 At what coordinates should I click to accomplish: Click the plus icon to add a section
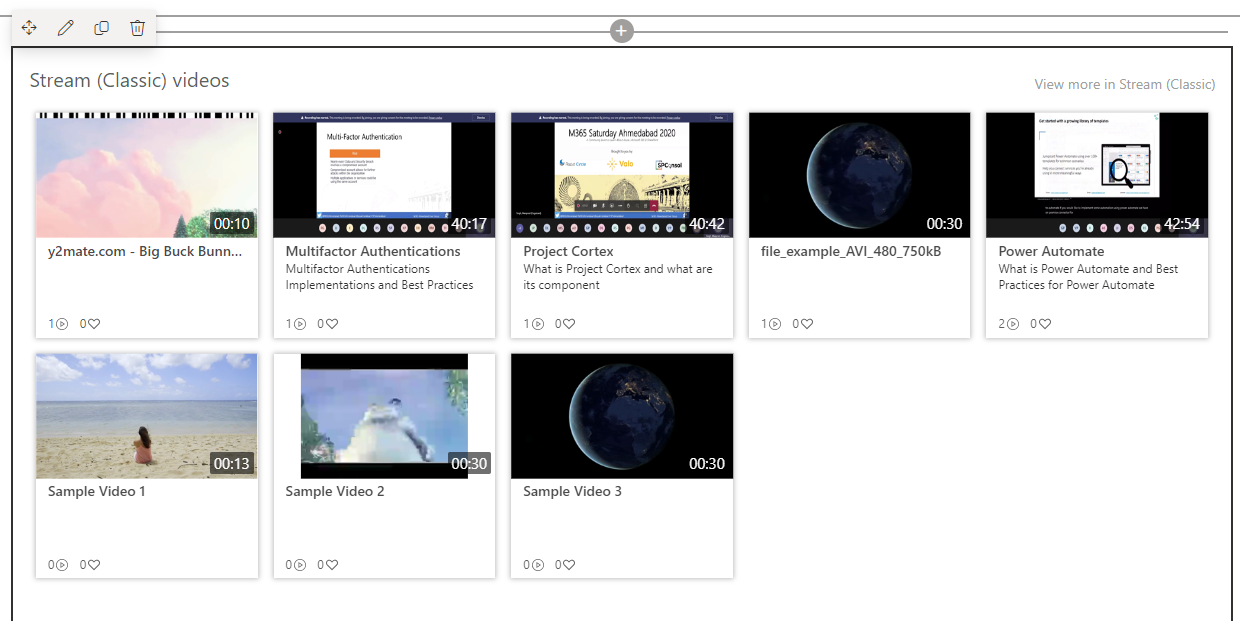[621, 30]
